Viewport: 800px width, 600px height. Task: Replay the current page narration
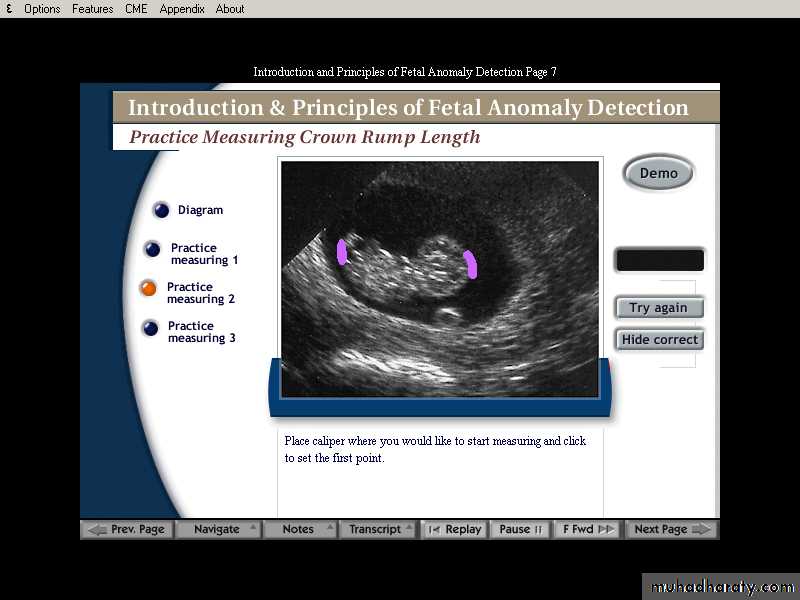coord(454,530)
